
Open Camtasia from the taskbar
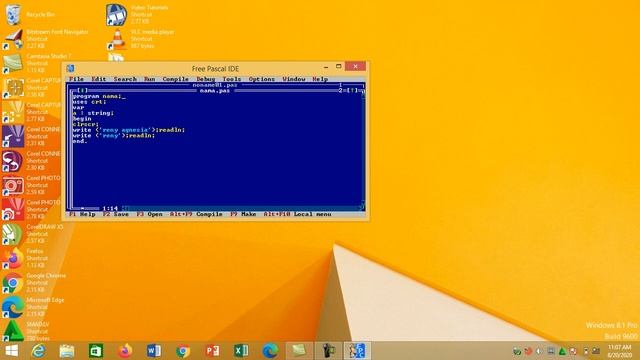click(299, 351)
